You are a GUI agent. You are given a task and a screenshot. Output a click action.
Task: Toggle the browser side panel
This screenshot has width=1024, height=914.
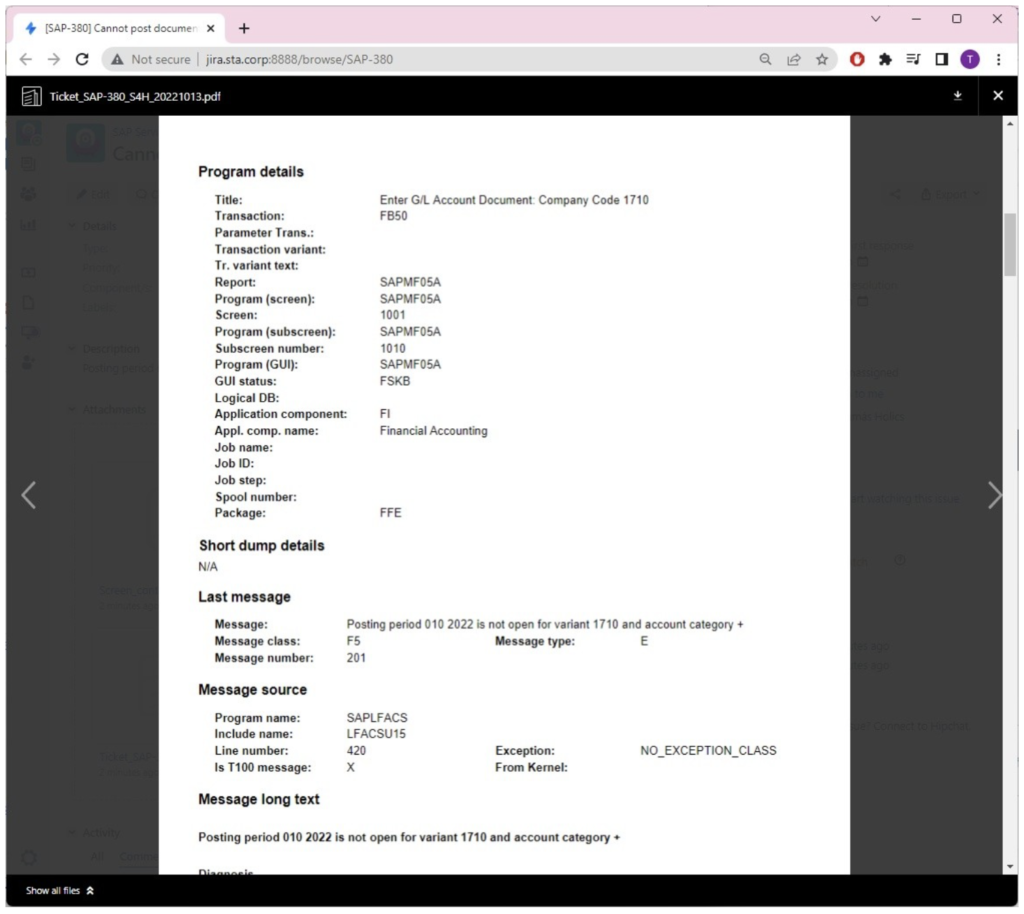pos(941,59)
